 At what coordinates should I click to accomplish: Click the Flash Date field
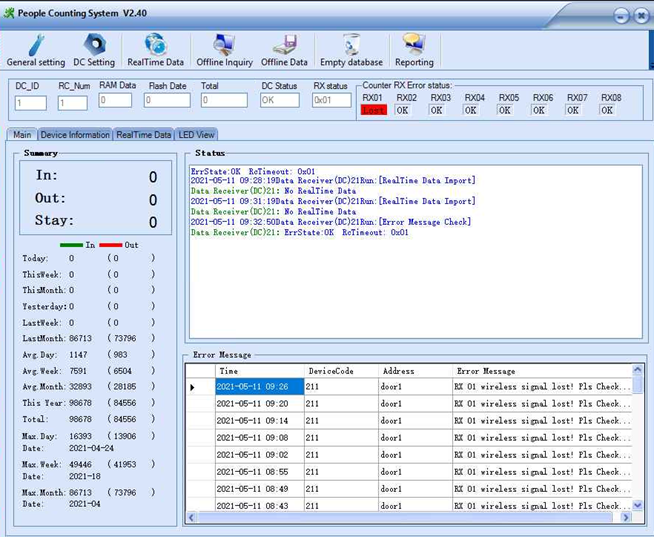pos(166,100)
